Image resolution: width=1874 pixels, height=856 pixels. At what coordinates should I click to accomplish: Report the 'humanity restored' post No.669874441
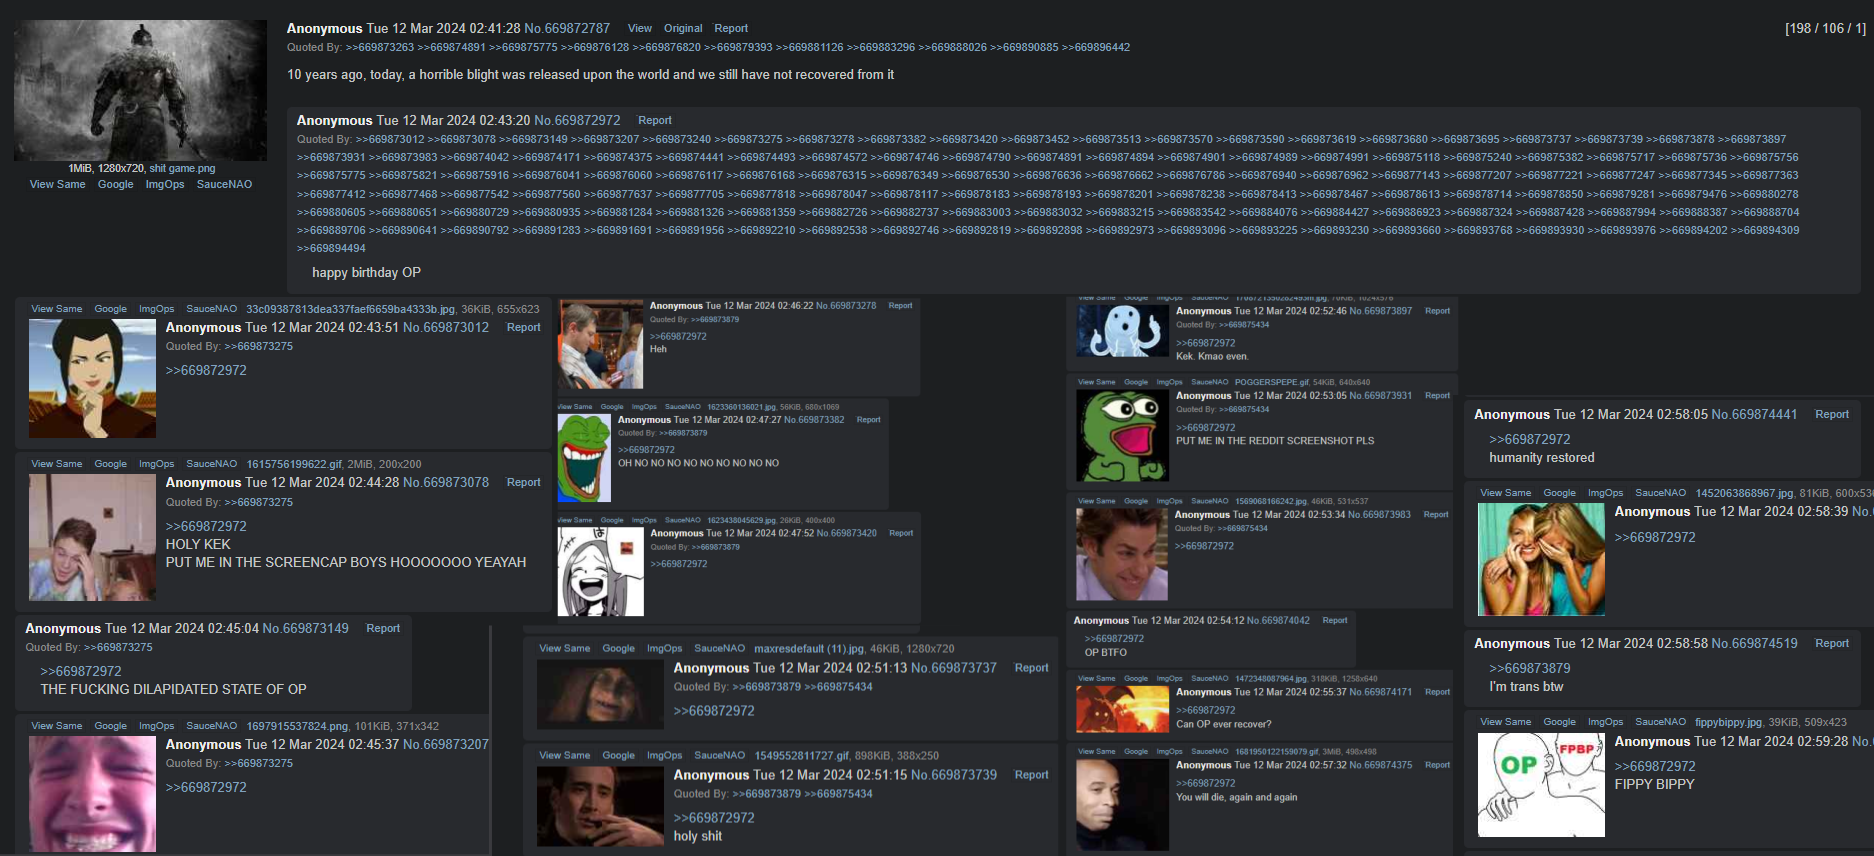pyautogui.click(x=1832, y=414)
